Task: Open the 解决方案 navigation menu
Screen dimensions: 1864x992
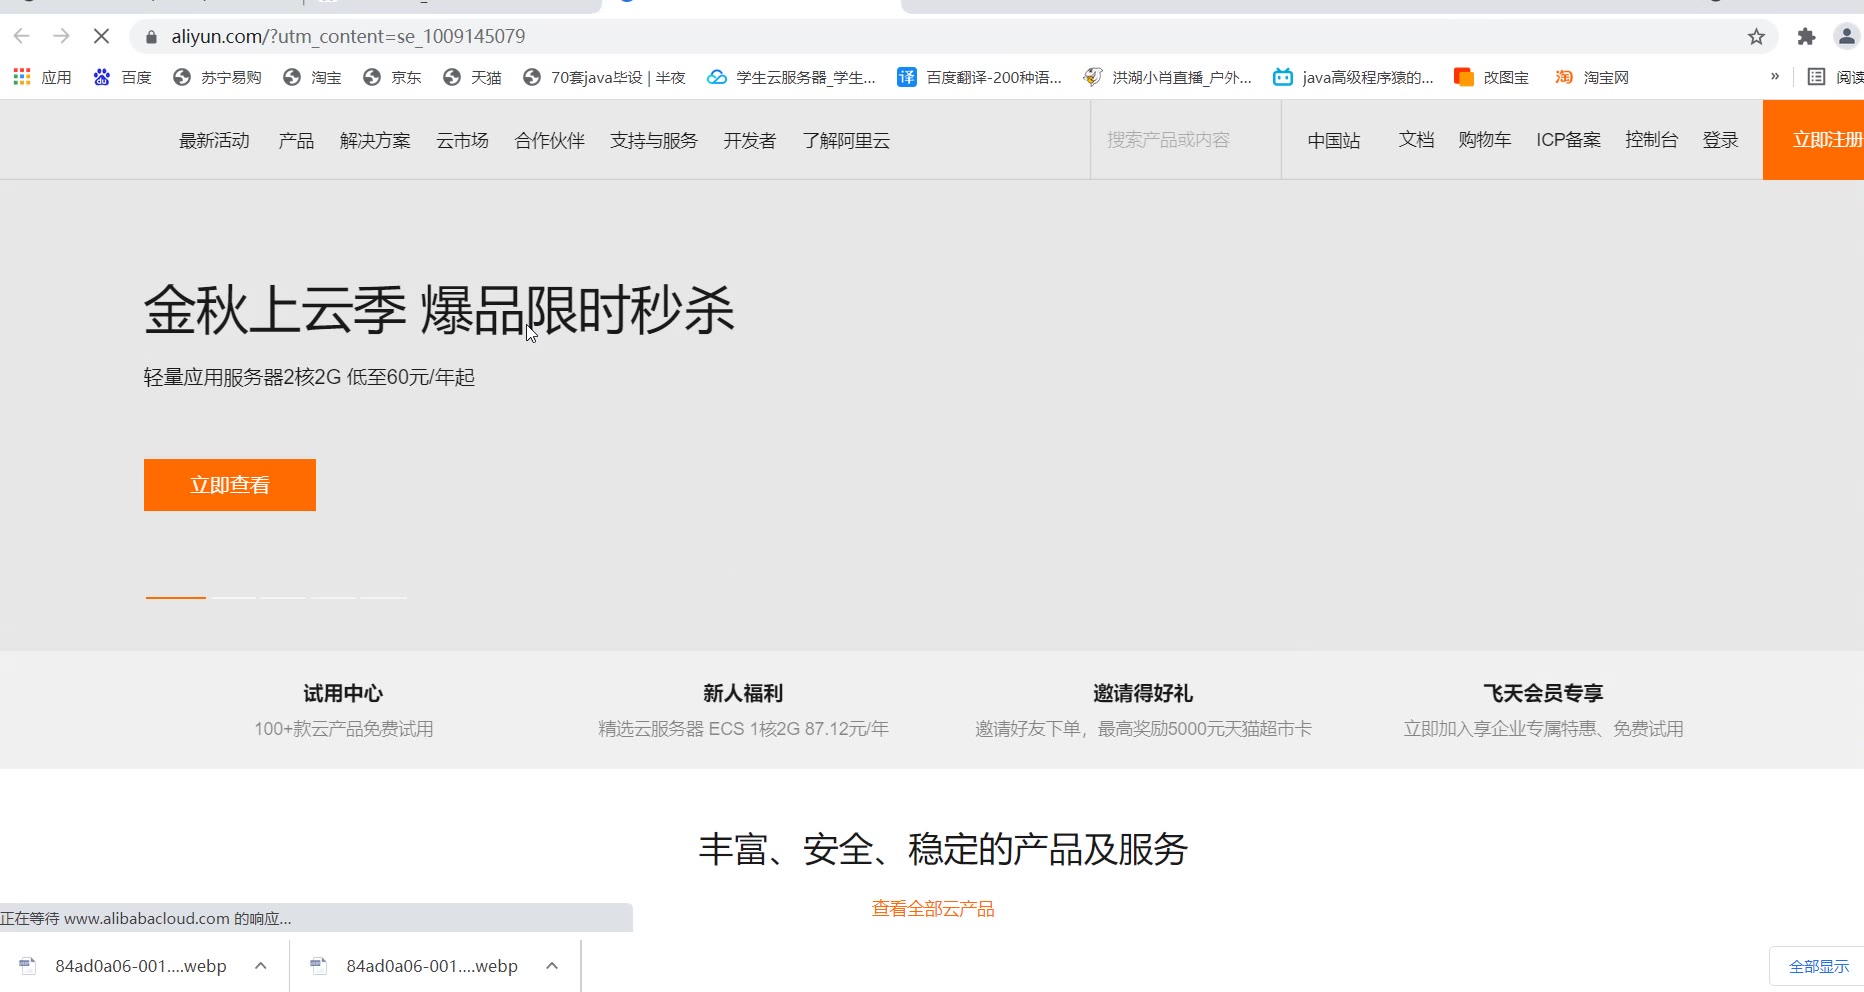Action: click(375, 140)
